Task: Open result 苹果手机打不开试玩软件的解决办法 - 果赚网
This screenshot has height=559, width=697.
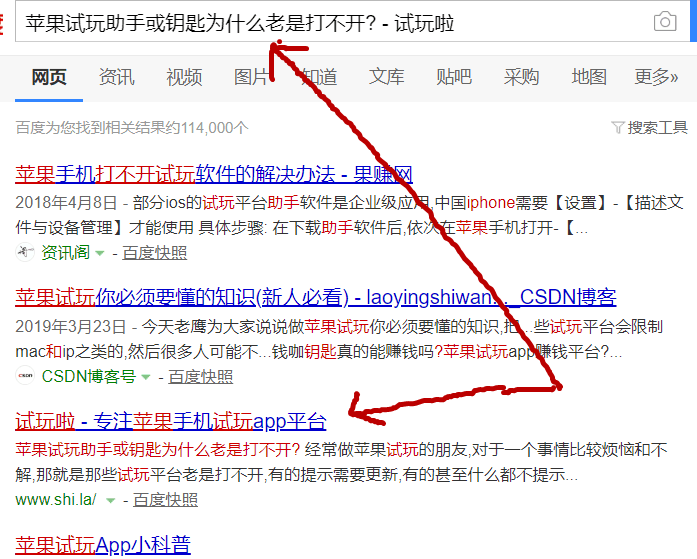Action: pyautogui.click(x=214, y=174)
